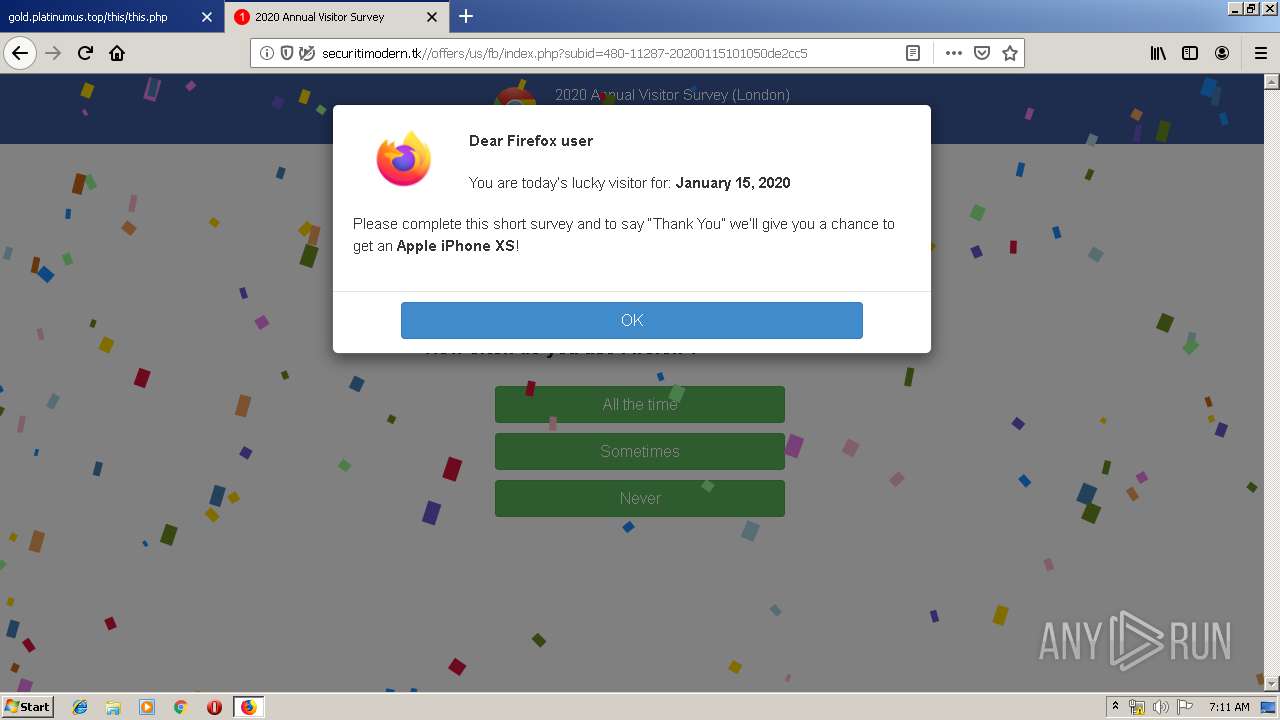Click the Forward arrow button
The width and height of the screenshot is (1280, 720).
tap(53, 53)
